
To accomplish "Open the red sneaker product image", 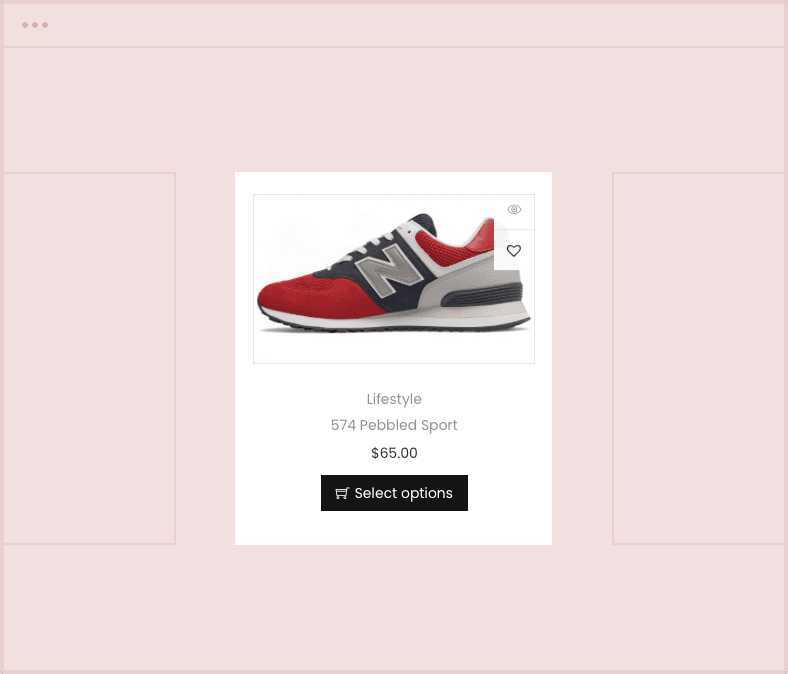I will click(x=394, y=278).
